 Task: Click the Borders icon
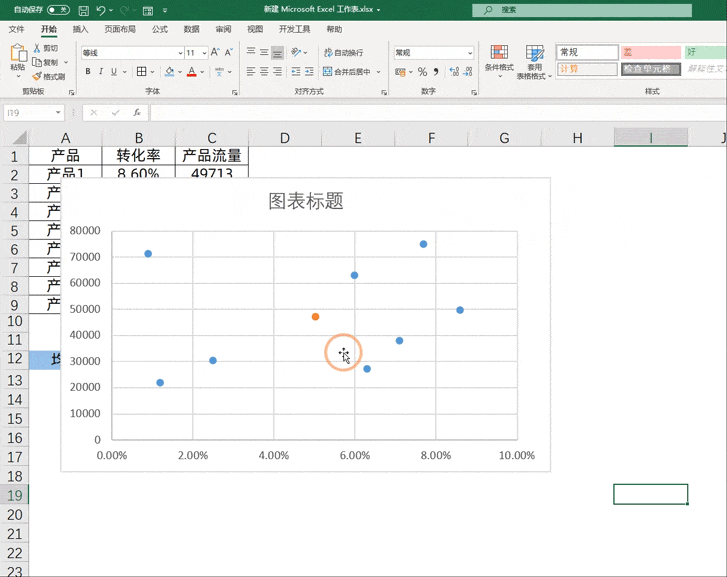coord(141,72)
